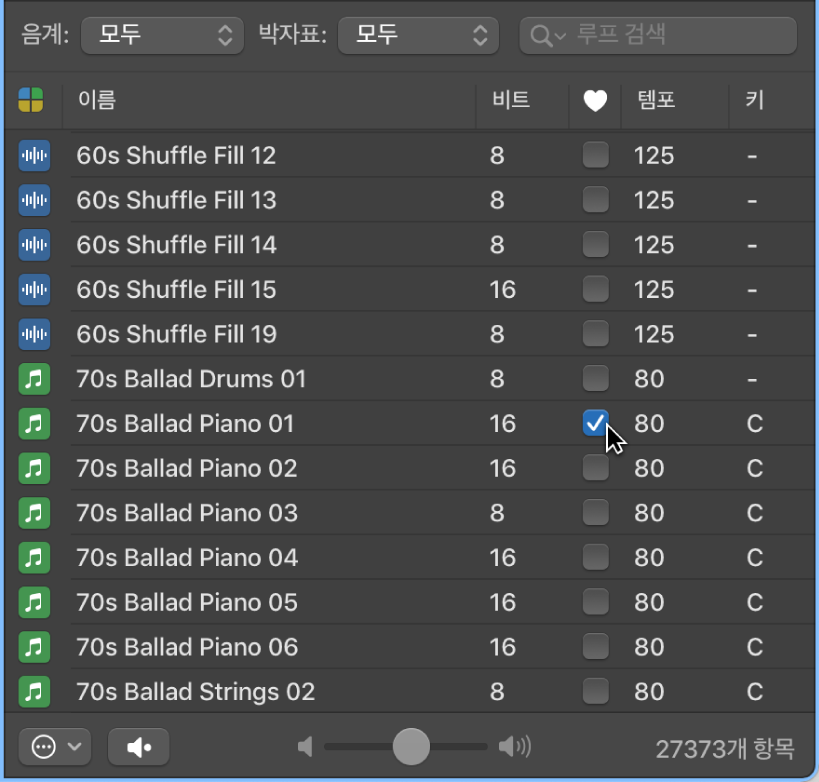Uncheck favorite for 70s Ballad Piano 01

point(595,424)
